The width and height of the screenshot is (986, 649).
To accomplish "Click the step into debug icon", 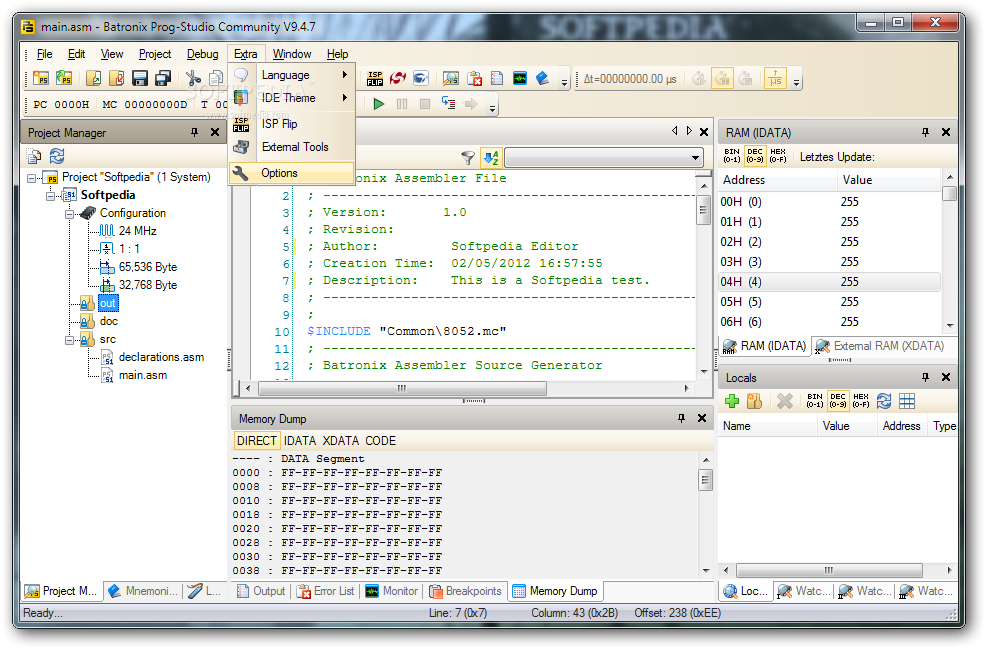I will click(448, 103).
